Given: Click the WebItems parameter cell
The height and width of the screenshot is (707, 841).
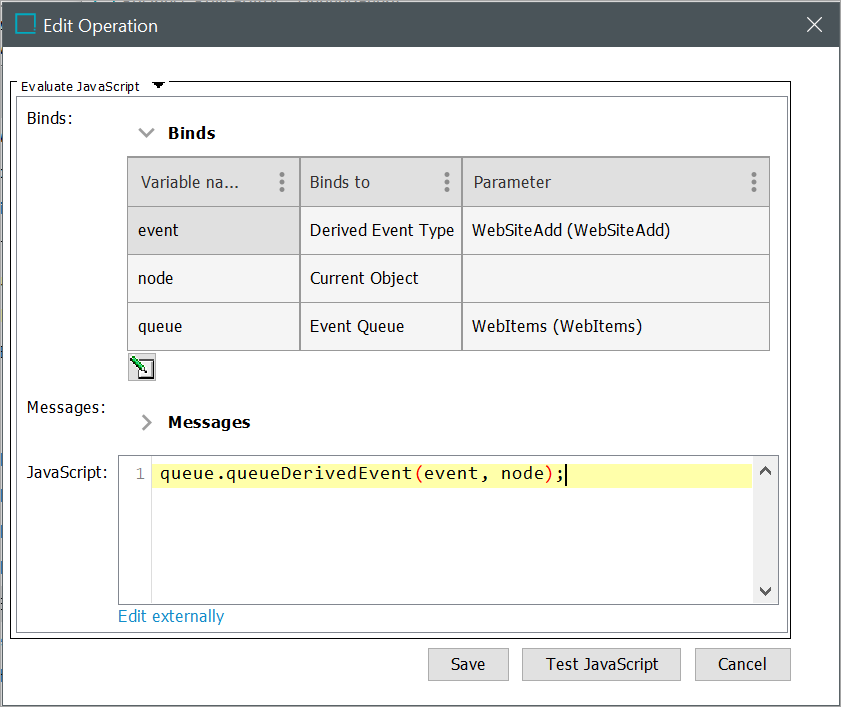Looking at the screenshot, I should pos(615,326).
